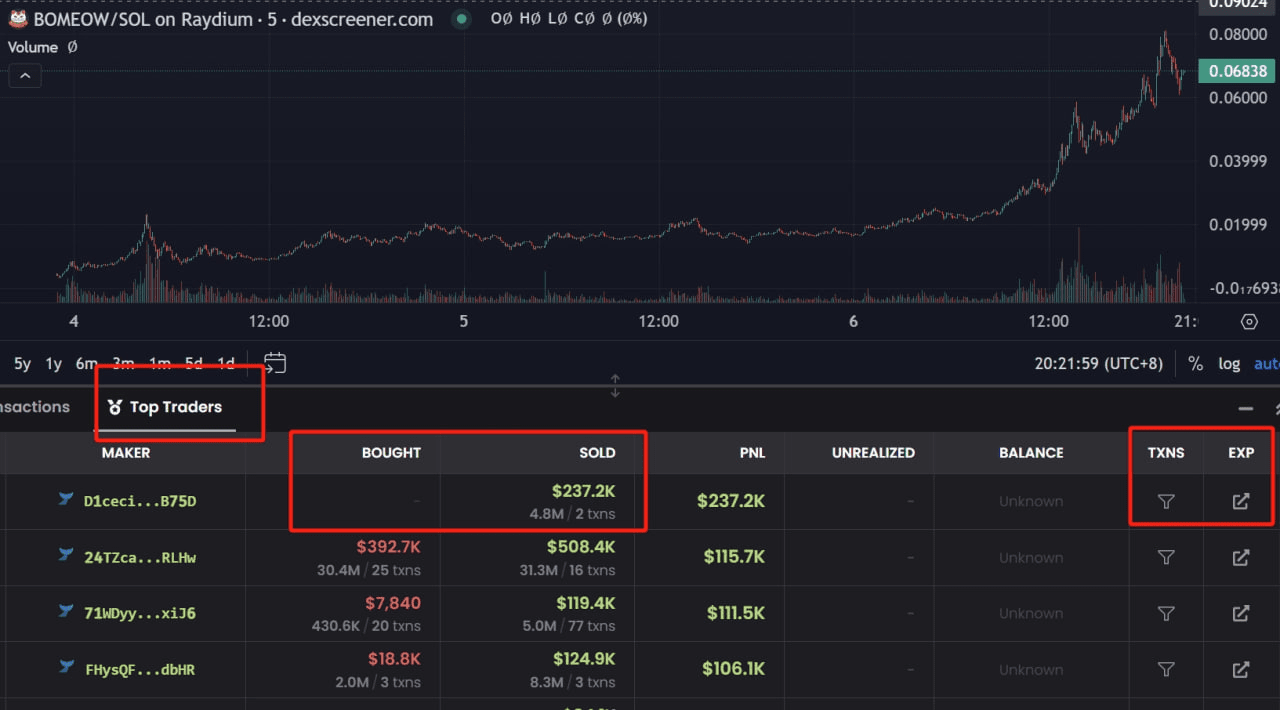Open explorer link for 71WDyy...xiJ6
The height and width of the screenshot is (710, 1280).
1241,614
